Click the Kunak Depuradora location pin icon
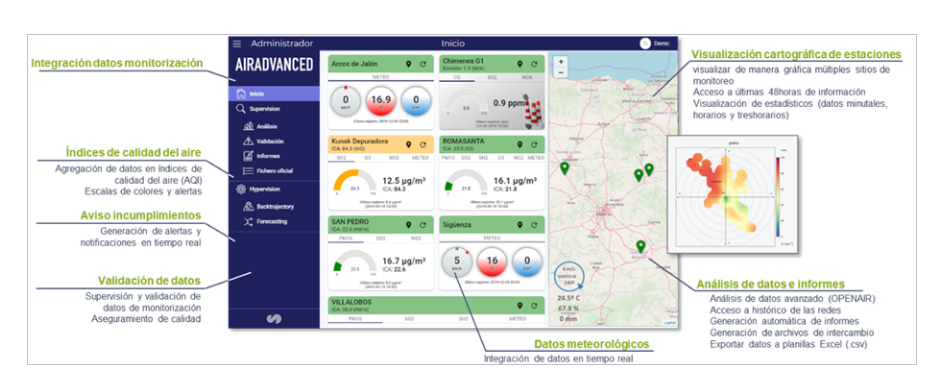The image size is (943, 379). click(408, 144)
